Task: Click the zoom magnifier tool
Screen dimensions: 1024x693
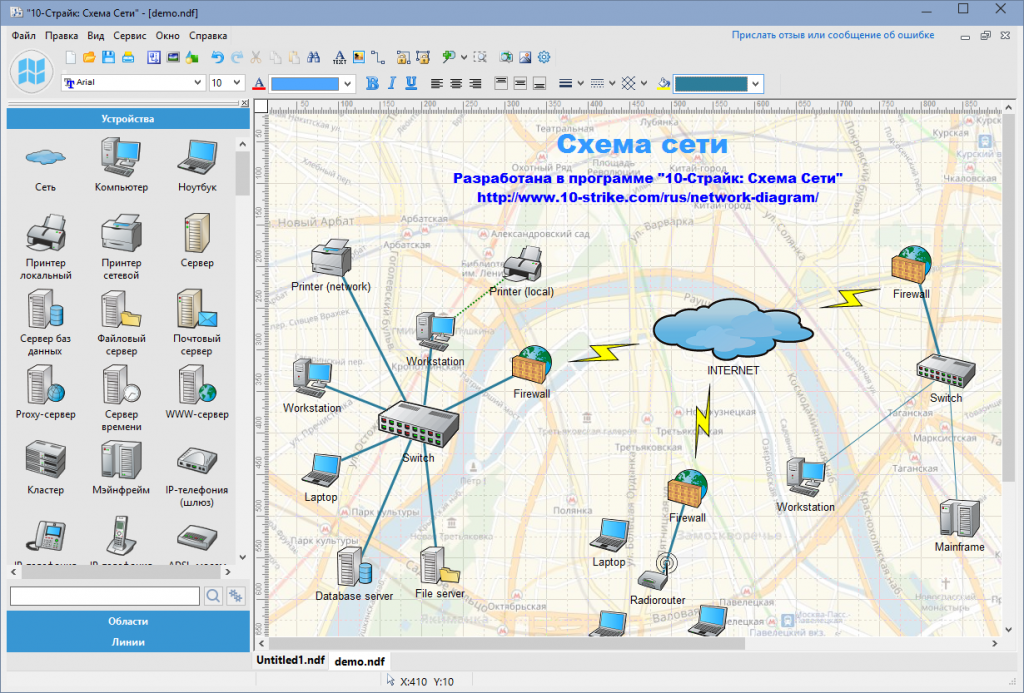Action: 448,57
